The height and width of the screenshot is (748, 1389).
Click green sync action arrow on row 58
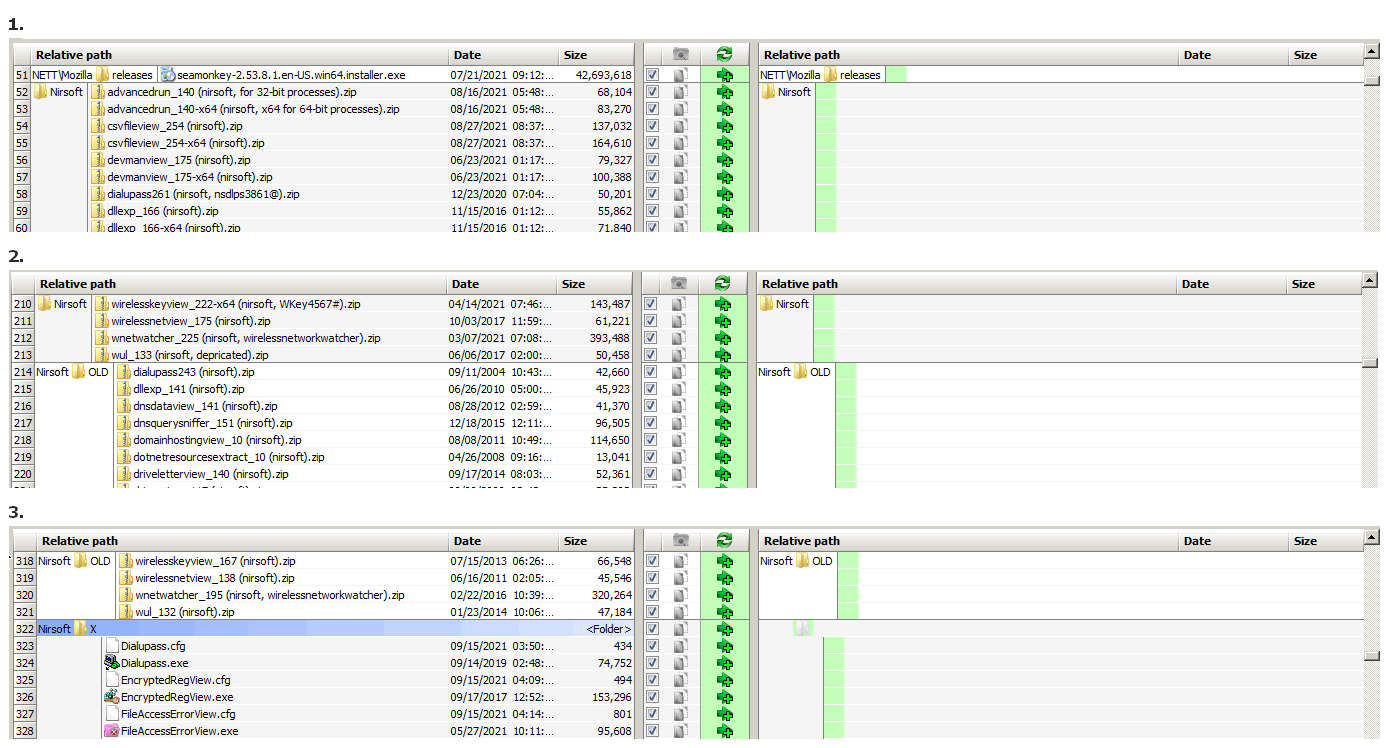pos(725,194)
